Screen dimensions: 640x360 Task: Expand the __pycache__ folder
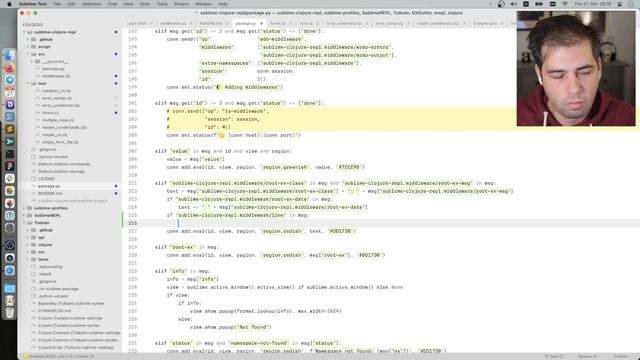click(32, 61)
